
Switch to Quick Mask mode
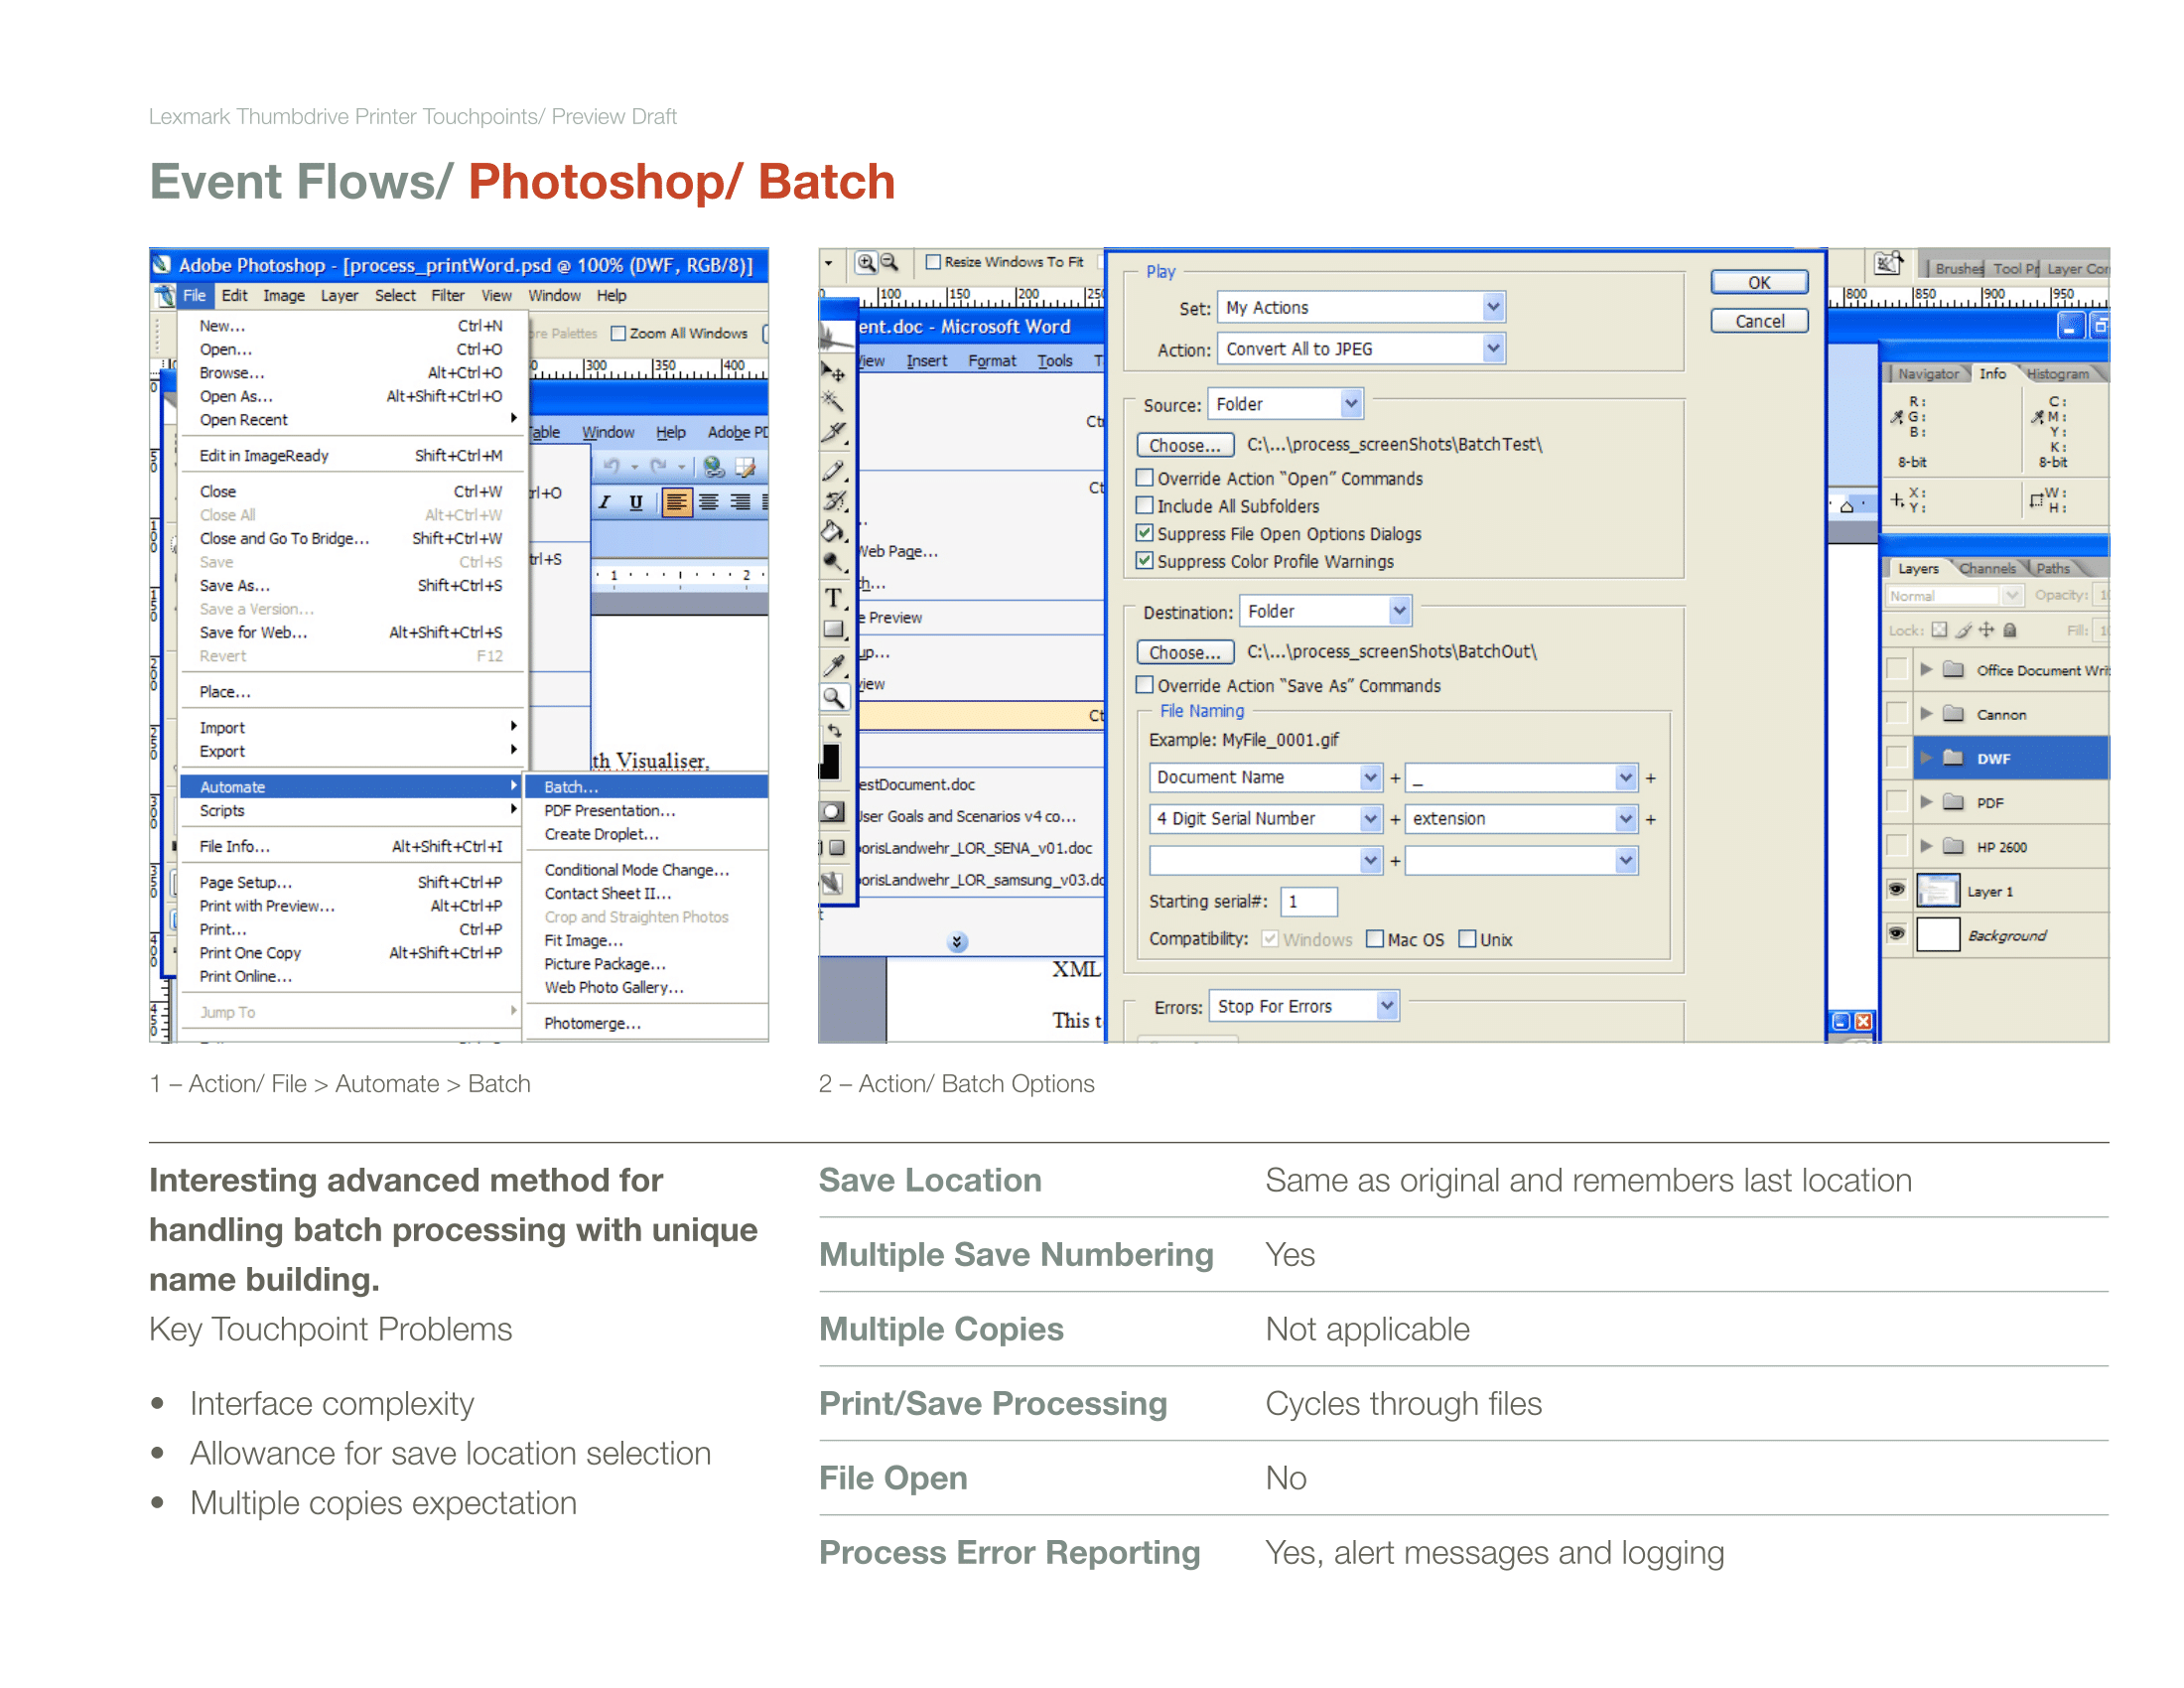click(832, 812)
